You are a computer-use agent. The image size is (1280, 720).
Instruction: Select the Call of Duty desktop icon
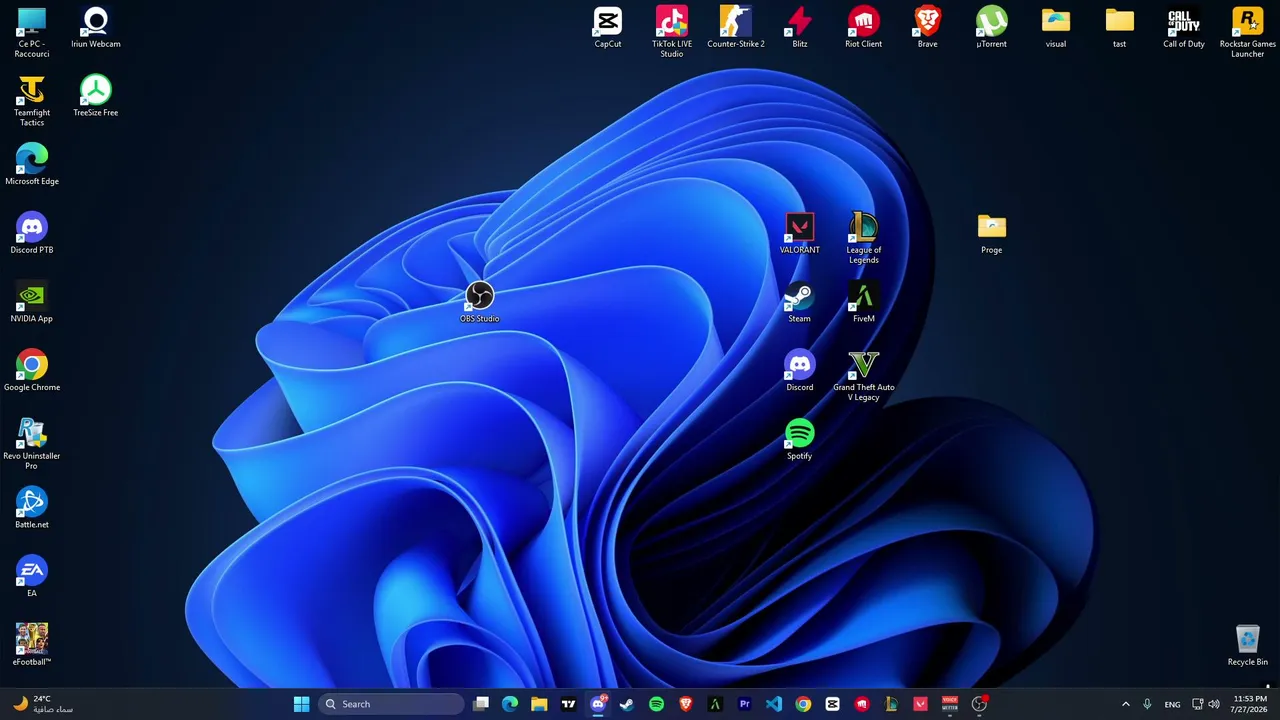click(1184, 27)
